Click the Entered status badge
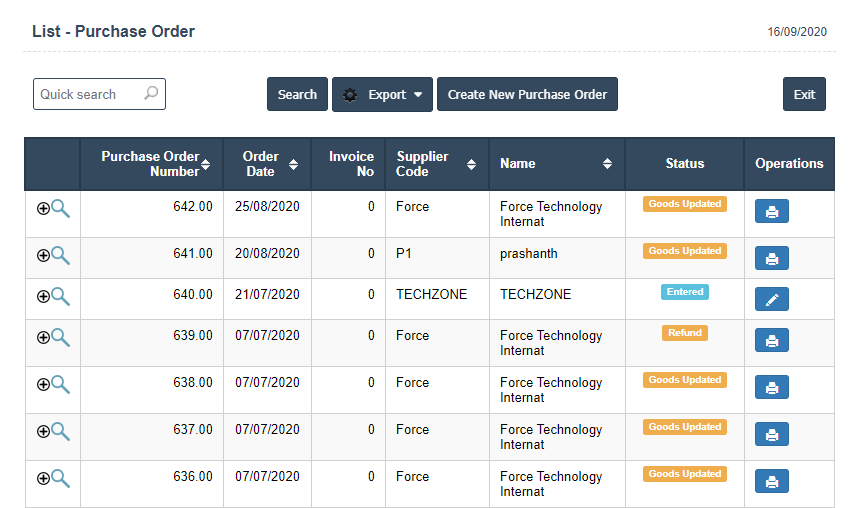This screenshot has height=508, width=852. (x=685, y=292)
